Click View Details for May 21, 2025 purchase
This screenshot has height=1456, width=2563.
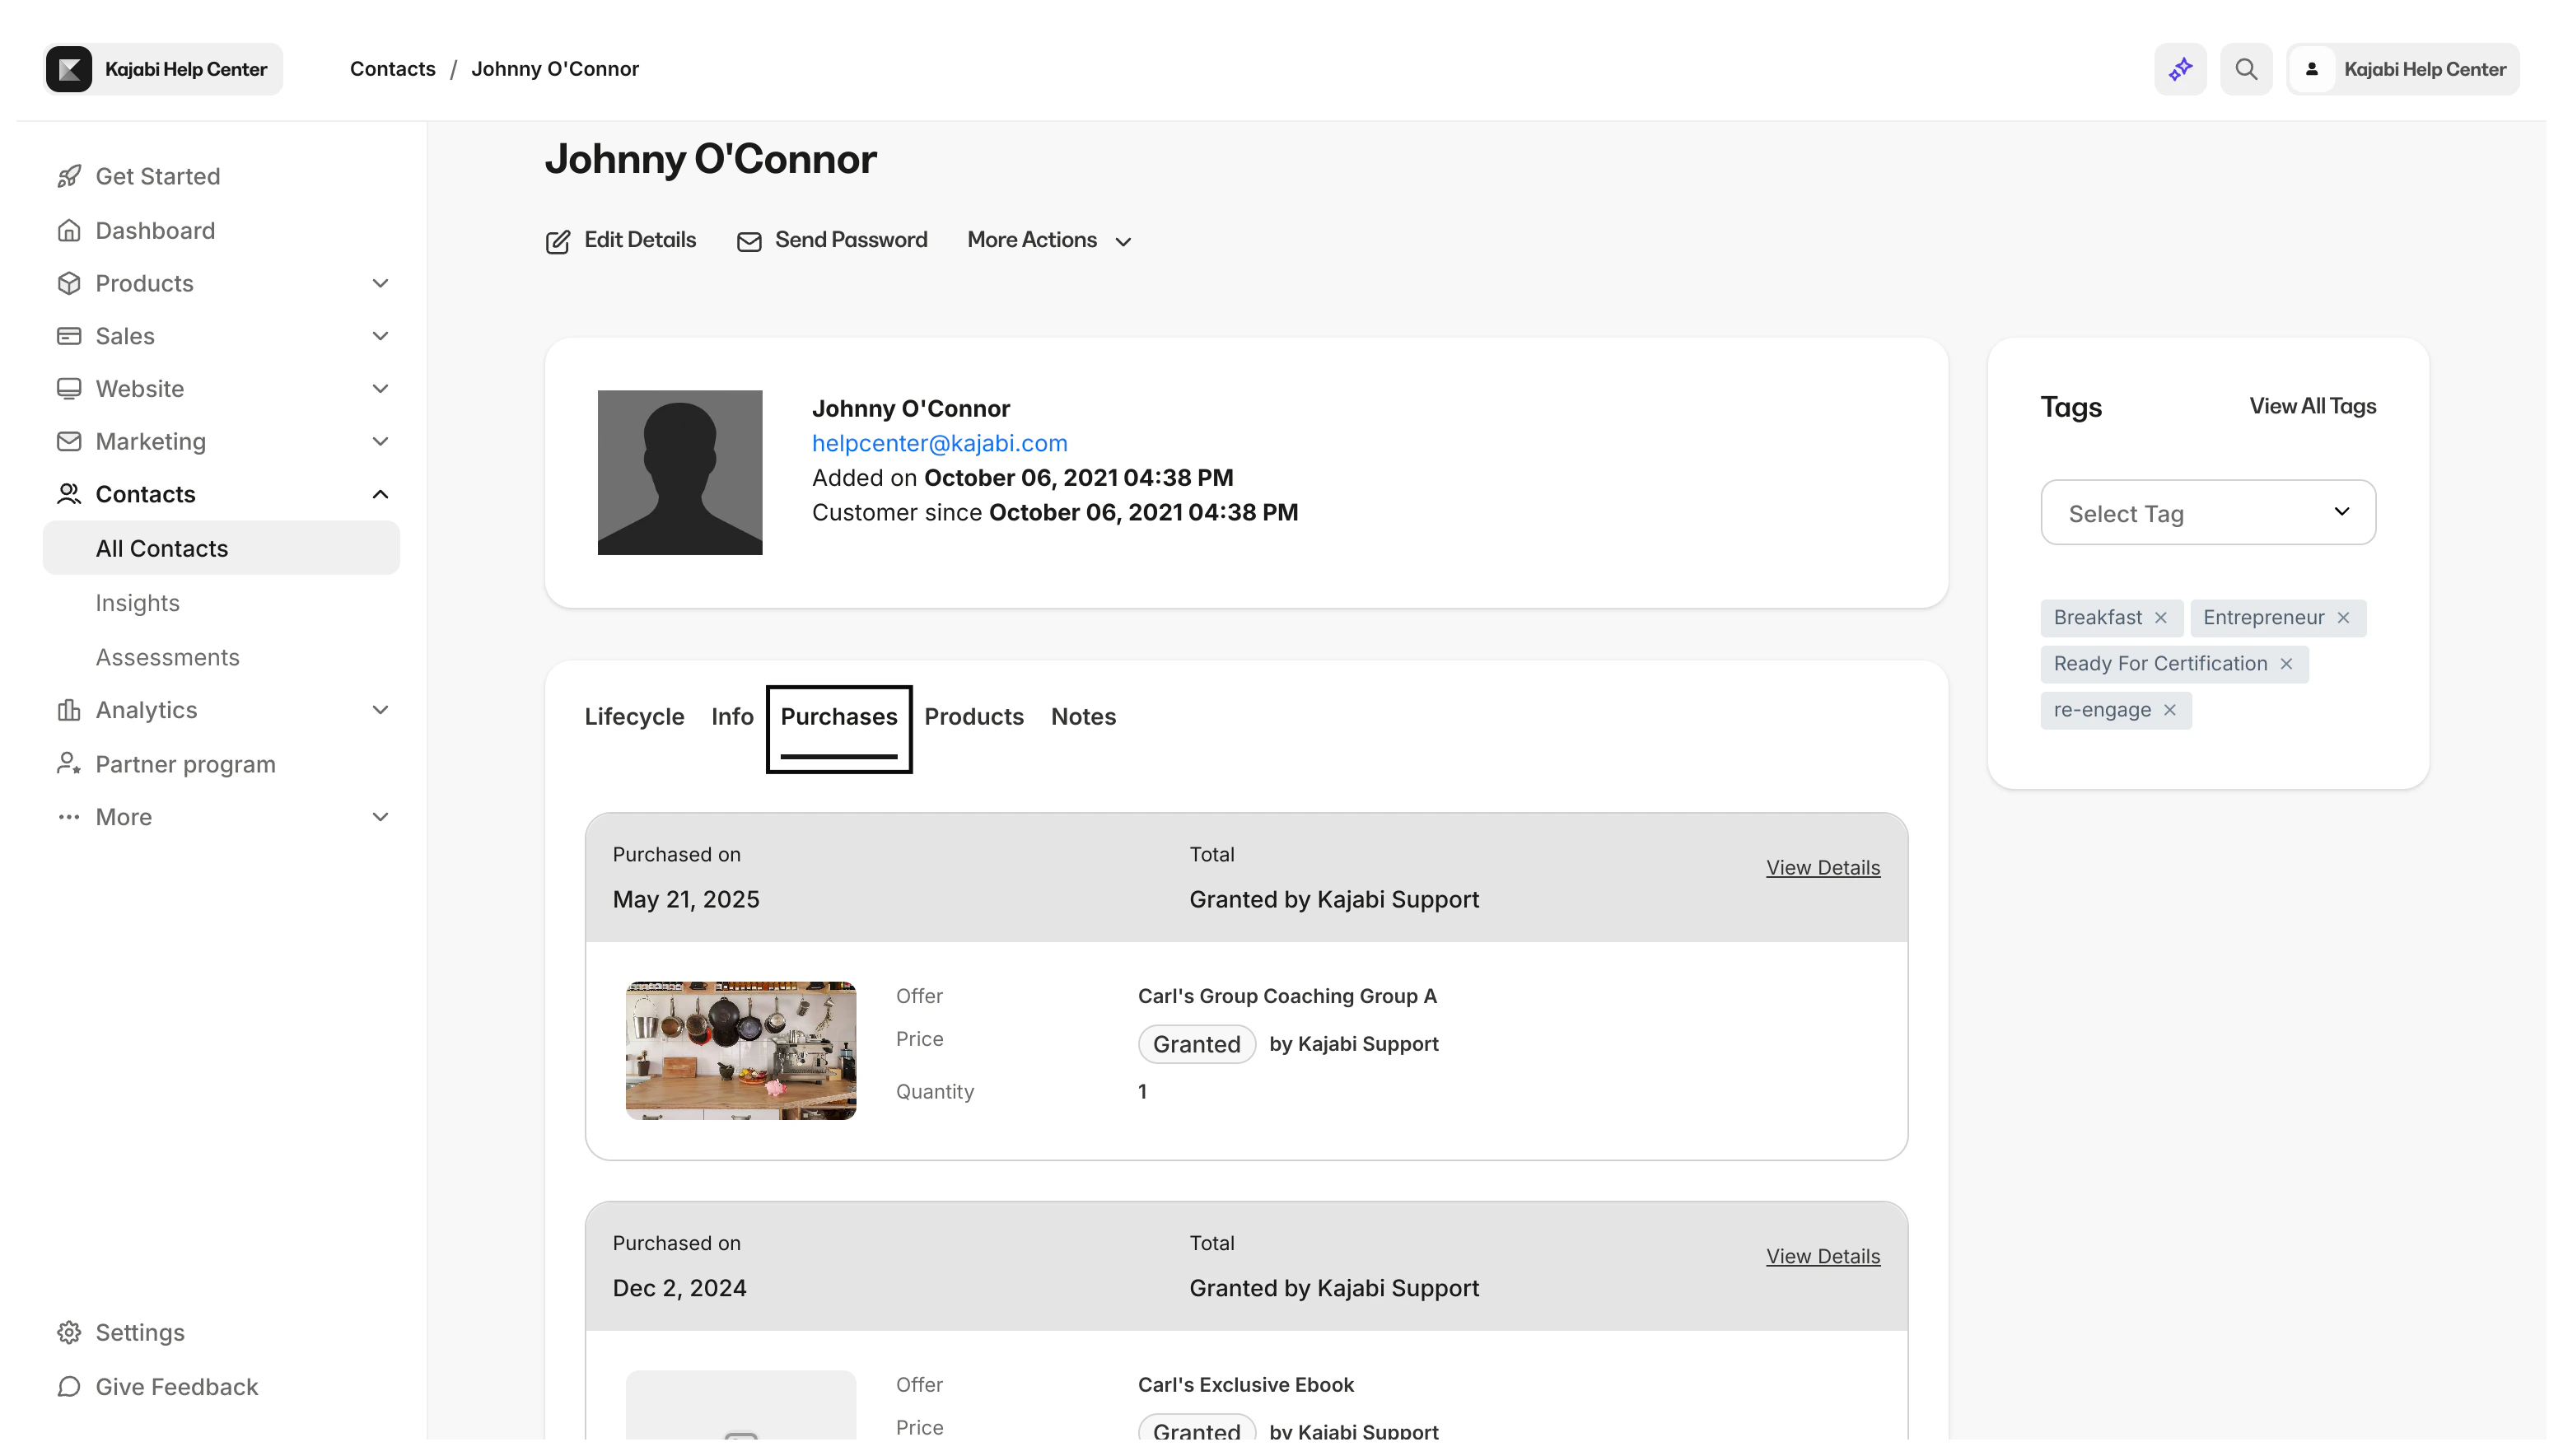(x=1822, y=867)
